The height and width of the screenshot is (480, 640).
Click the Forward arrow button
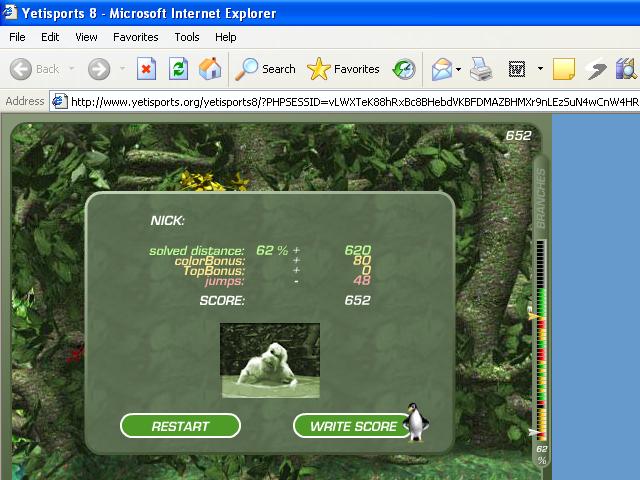coord(99,69)
